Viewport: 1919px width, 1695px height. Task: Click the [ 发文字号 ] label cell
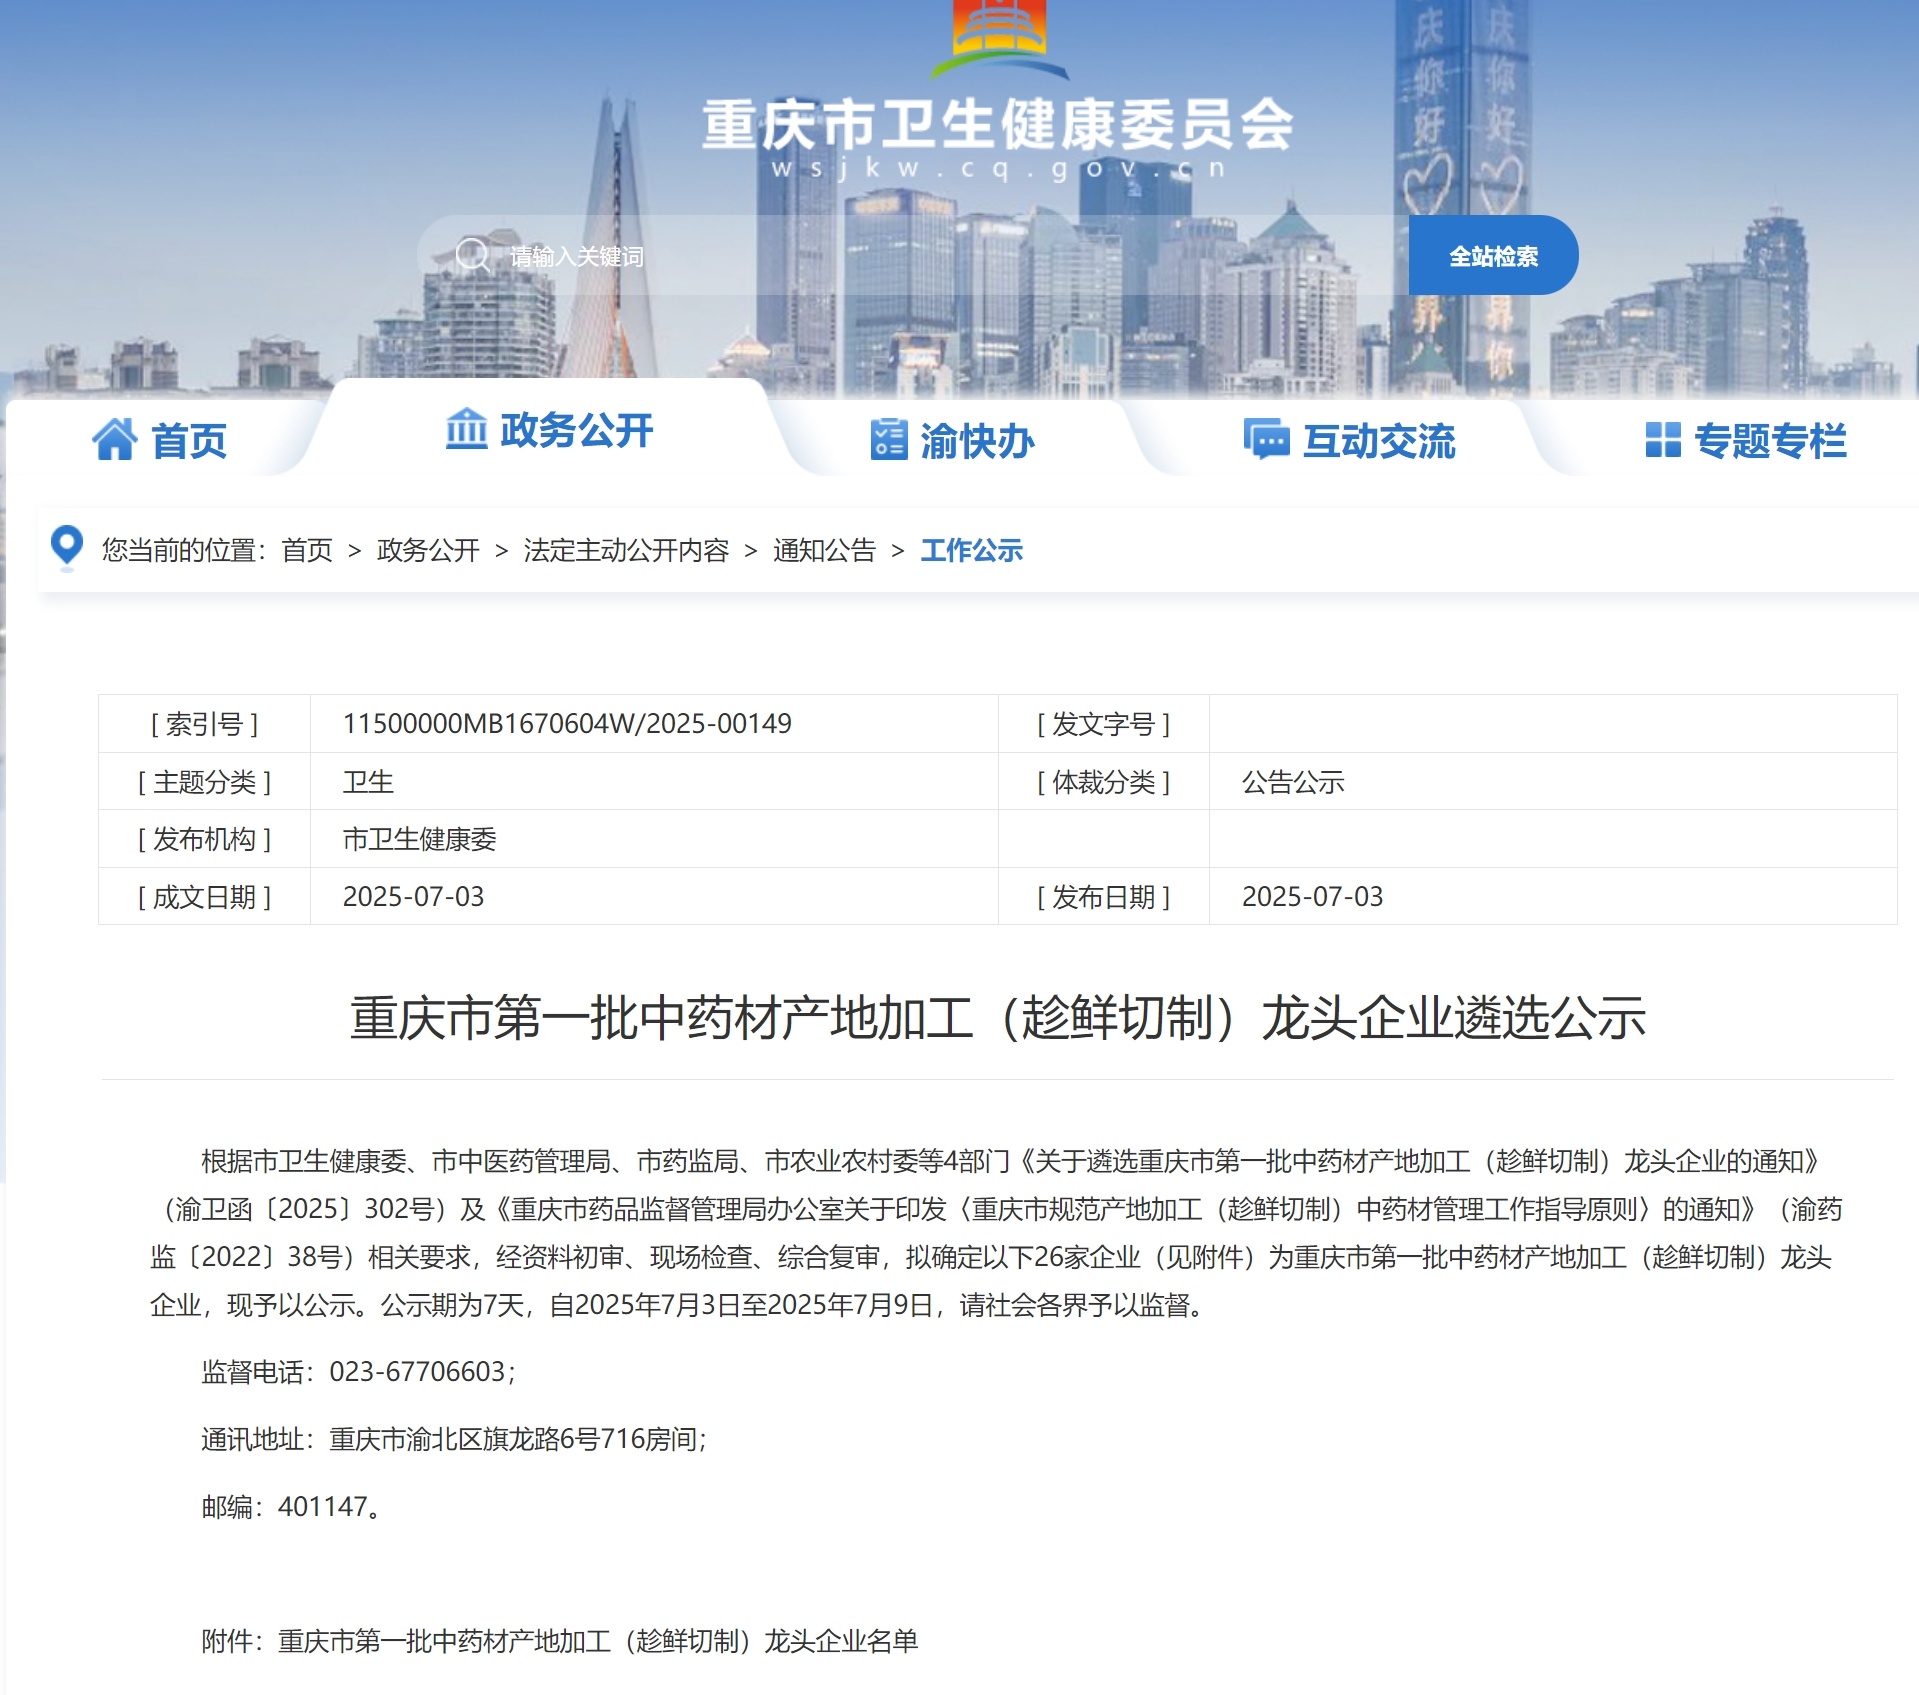click(x=1104, y=723)
